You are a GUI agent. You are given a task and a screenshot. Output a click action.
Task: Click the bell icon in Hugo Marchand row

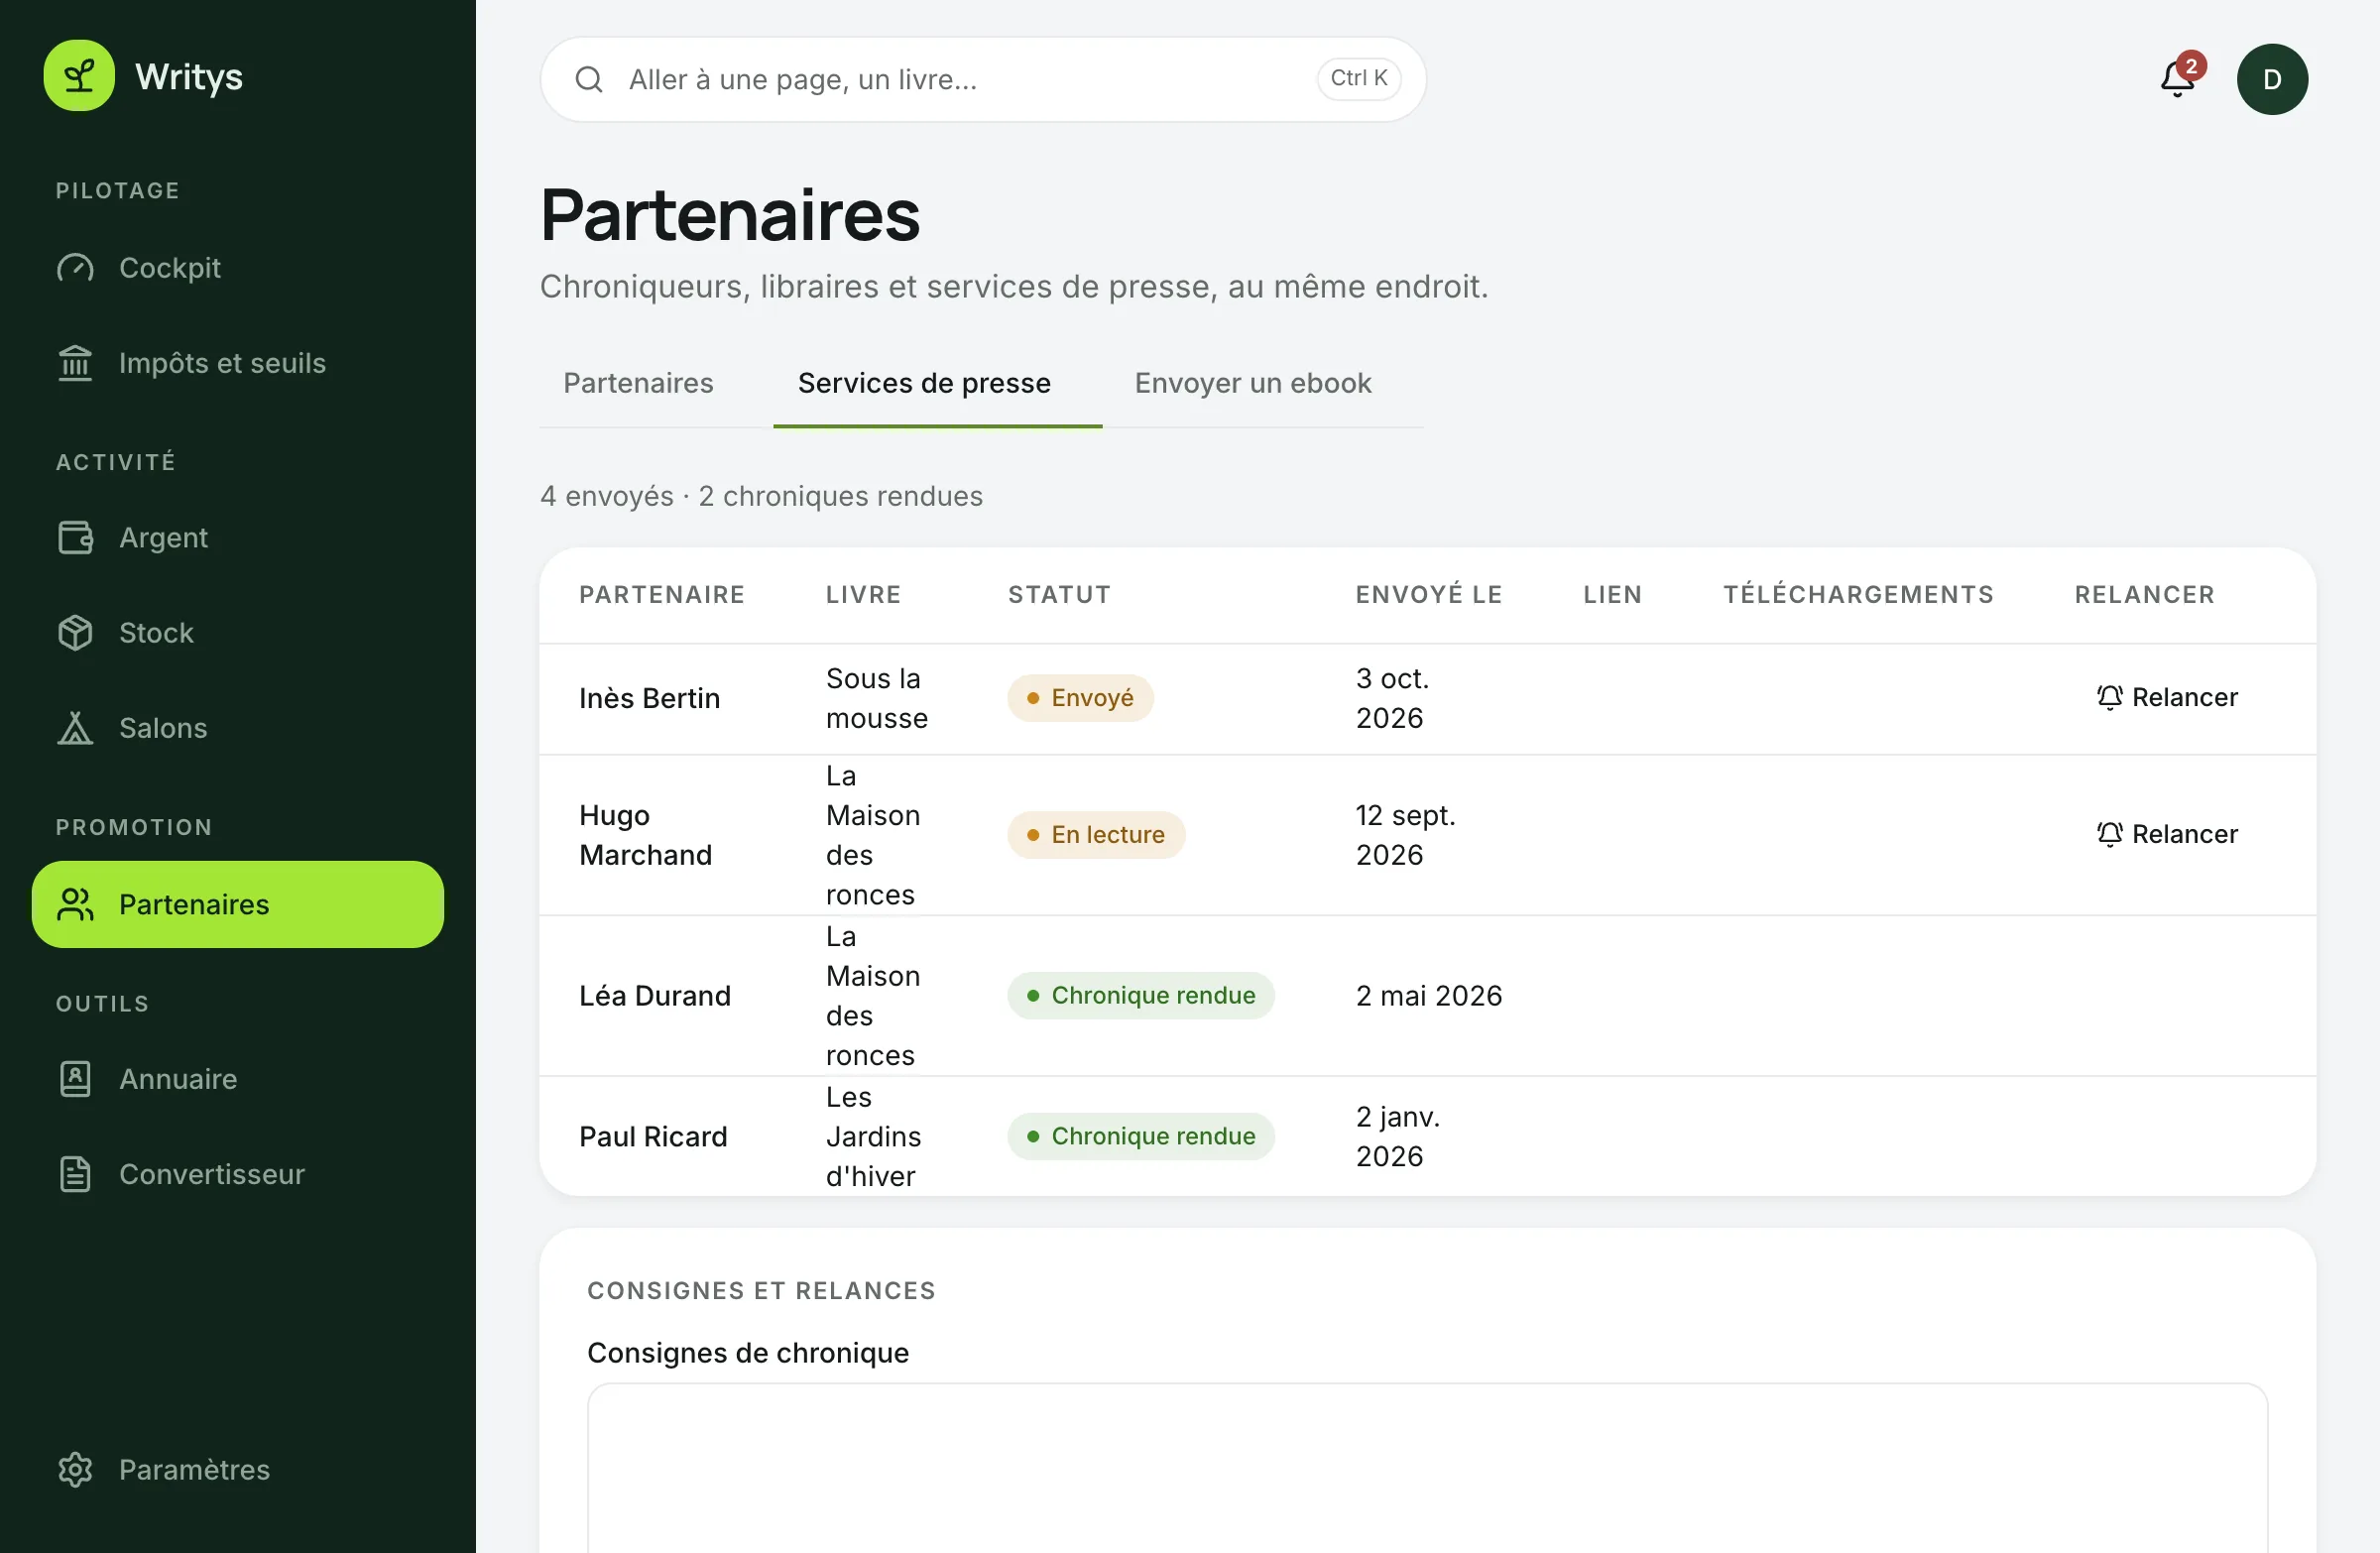[x=2110, y=834]
